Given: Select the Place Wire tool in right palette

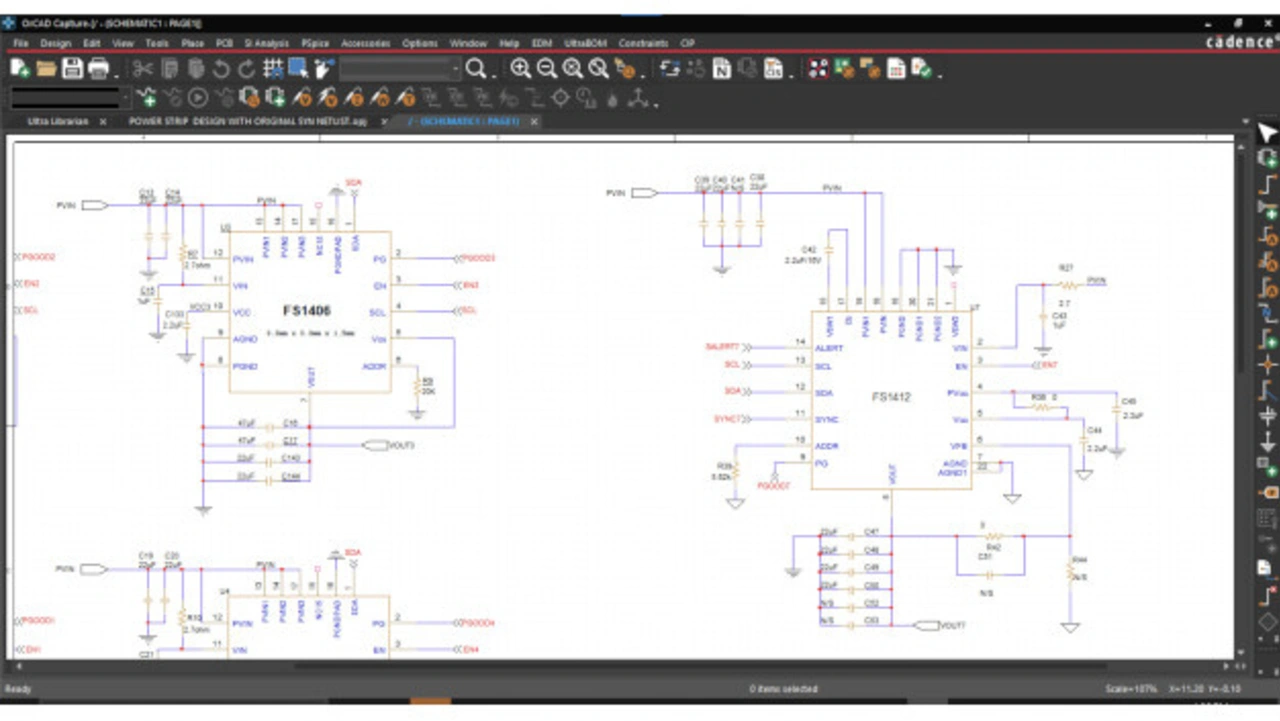Looking at the screenshot, I should pos(1267,184).
